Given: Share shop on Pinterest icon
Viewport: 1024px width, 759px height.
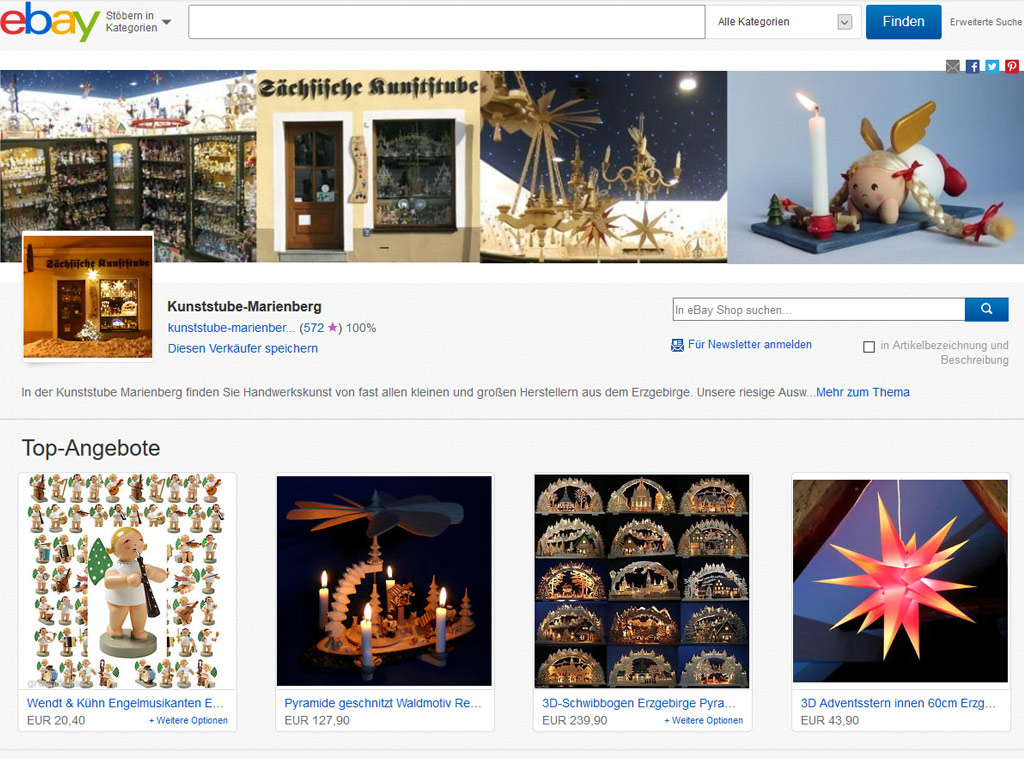Looking at the screenshot, I should [x=1012, y=66].
